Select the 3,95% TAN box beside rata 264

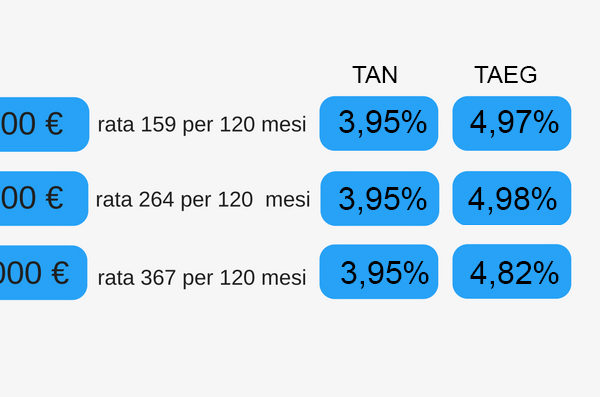click(380, 198)
